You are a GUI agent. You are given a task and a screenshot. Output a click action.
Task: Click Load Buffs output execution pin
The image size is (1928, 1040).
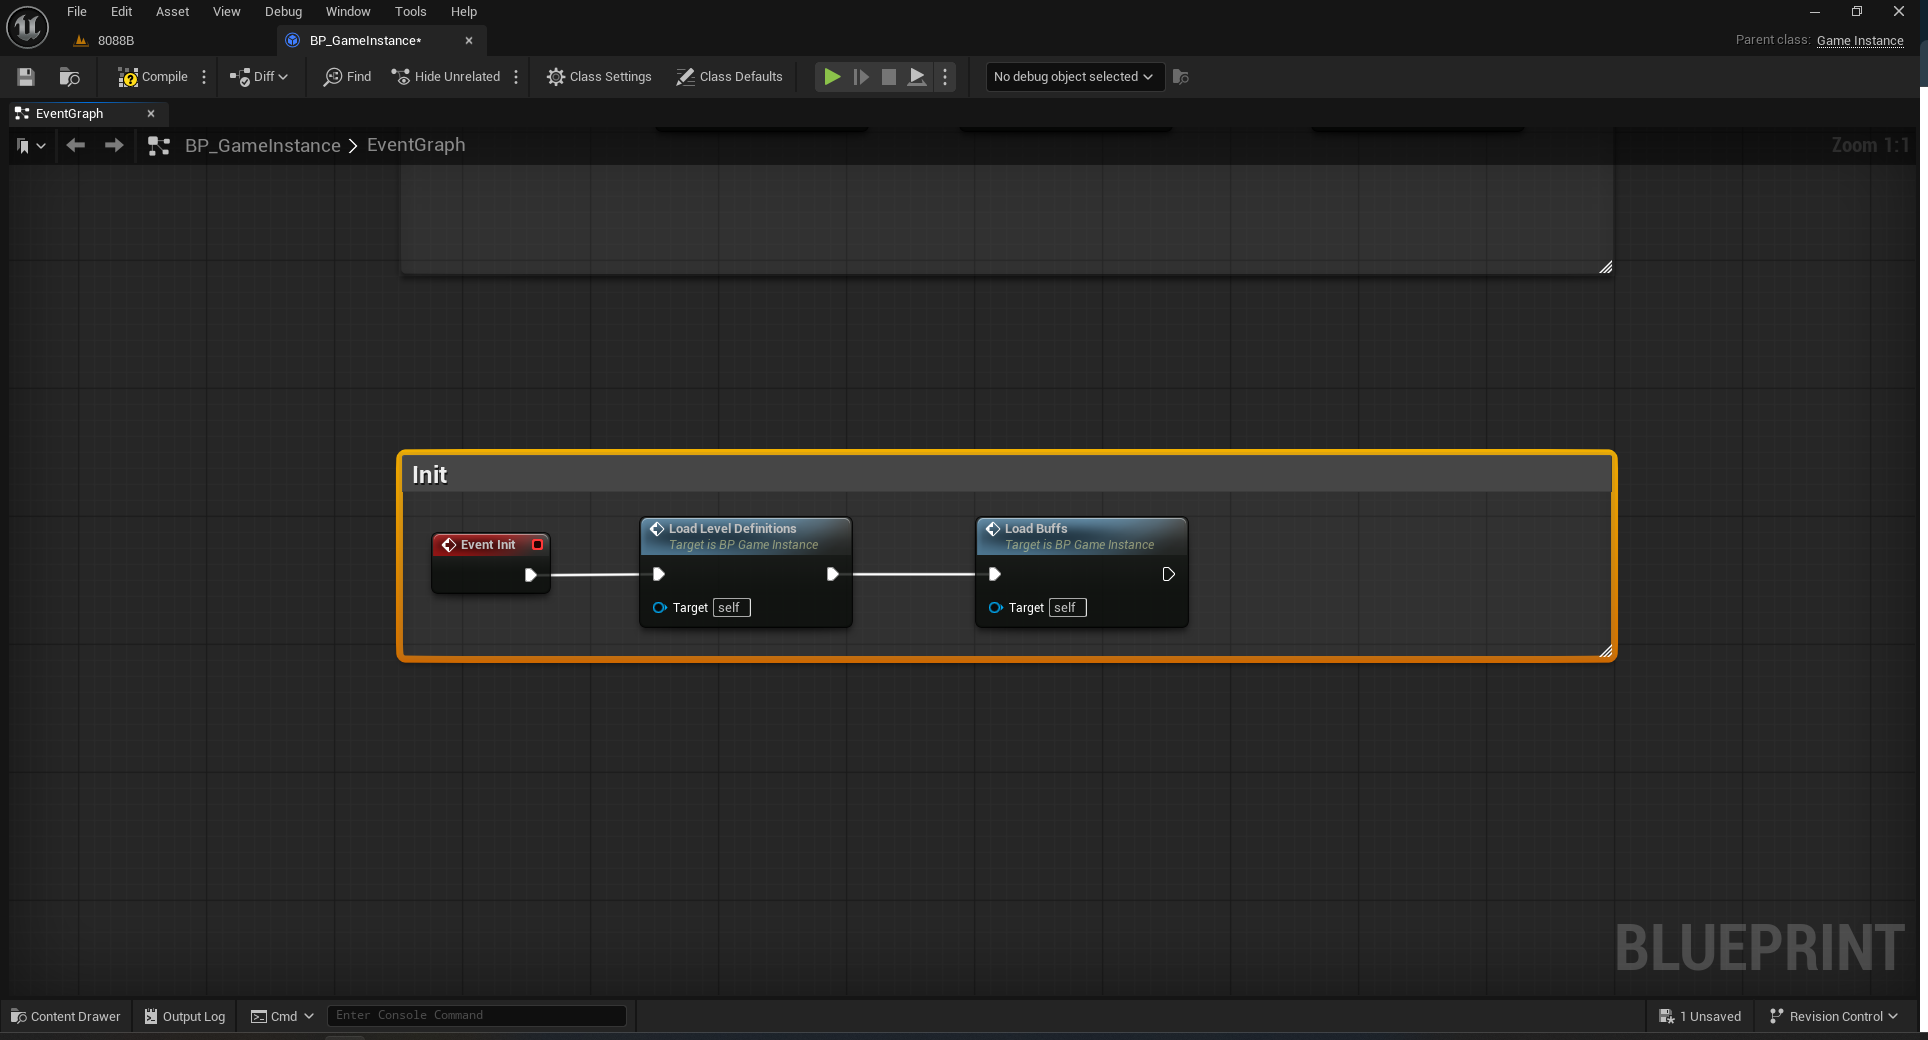(x=1168, y=574)
